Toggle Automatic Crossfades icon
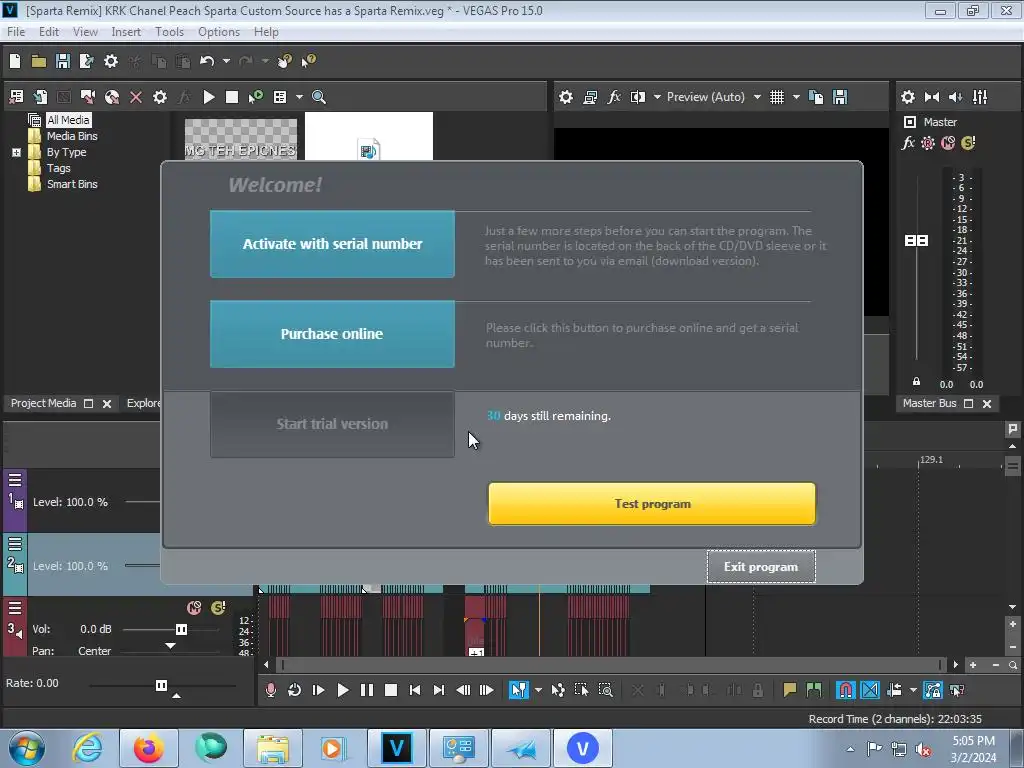 [x=870, y=690]
